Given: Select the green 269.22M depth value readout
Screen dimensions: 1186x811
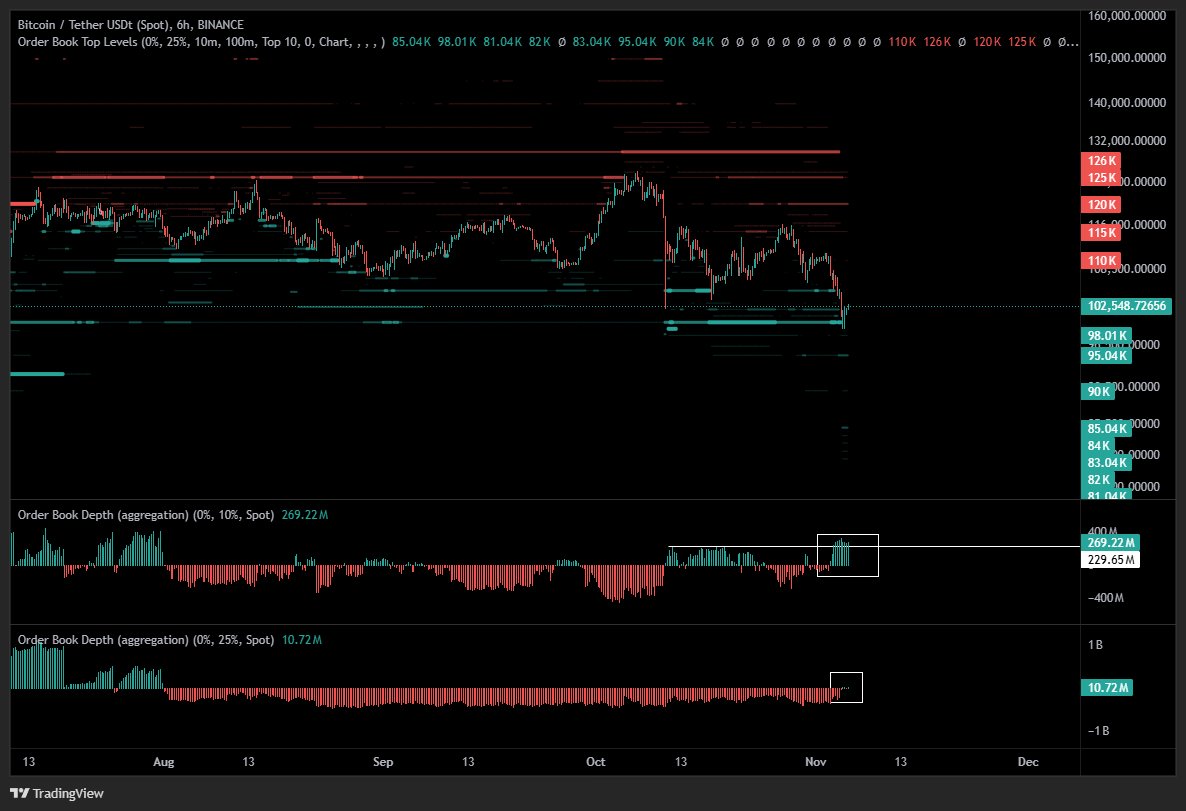Looking at the screenshot, I should click(1111, 542).
